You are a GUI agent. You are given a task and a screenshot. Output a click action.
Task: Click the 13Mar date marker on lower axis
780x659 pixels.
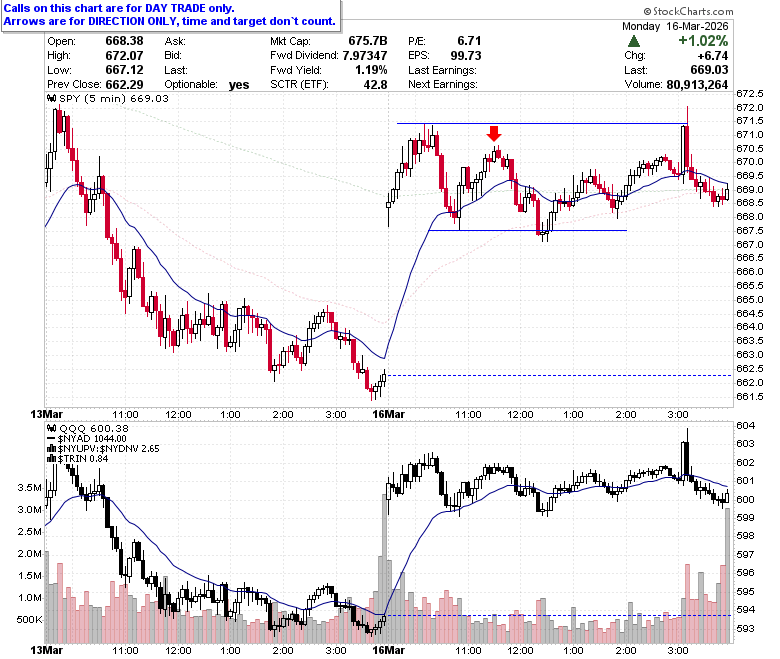(x=46, y=650)
